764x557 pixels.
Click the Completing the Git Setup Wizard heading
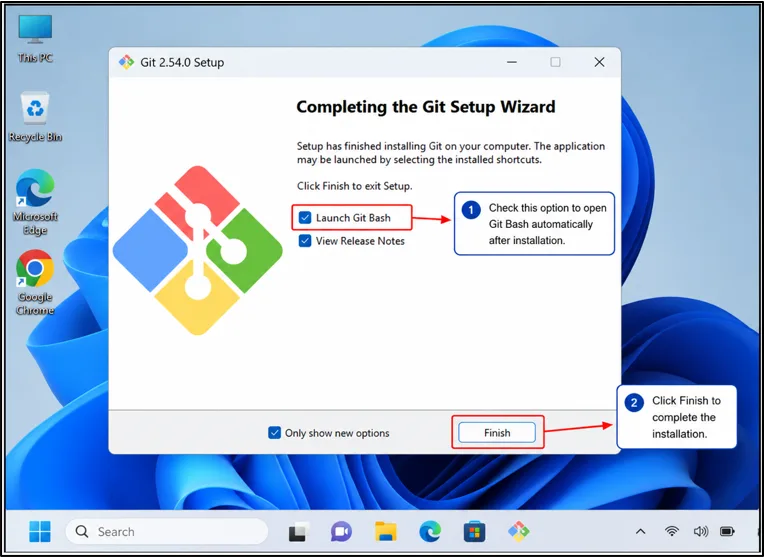tap(426, 107)
